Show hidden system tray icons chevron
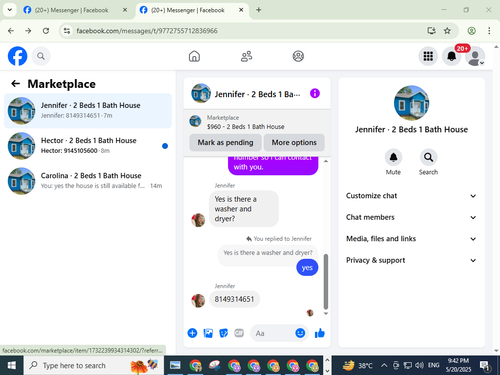500x375 pixels. (384, 365)
